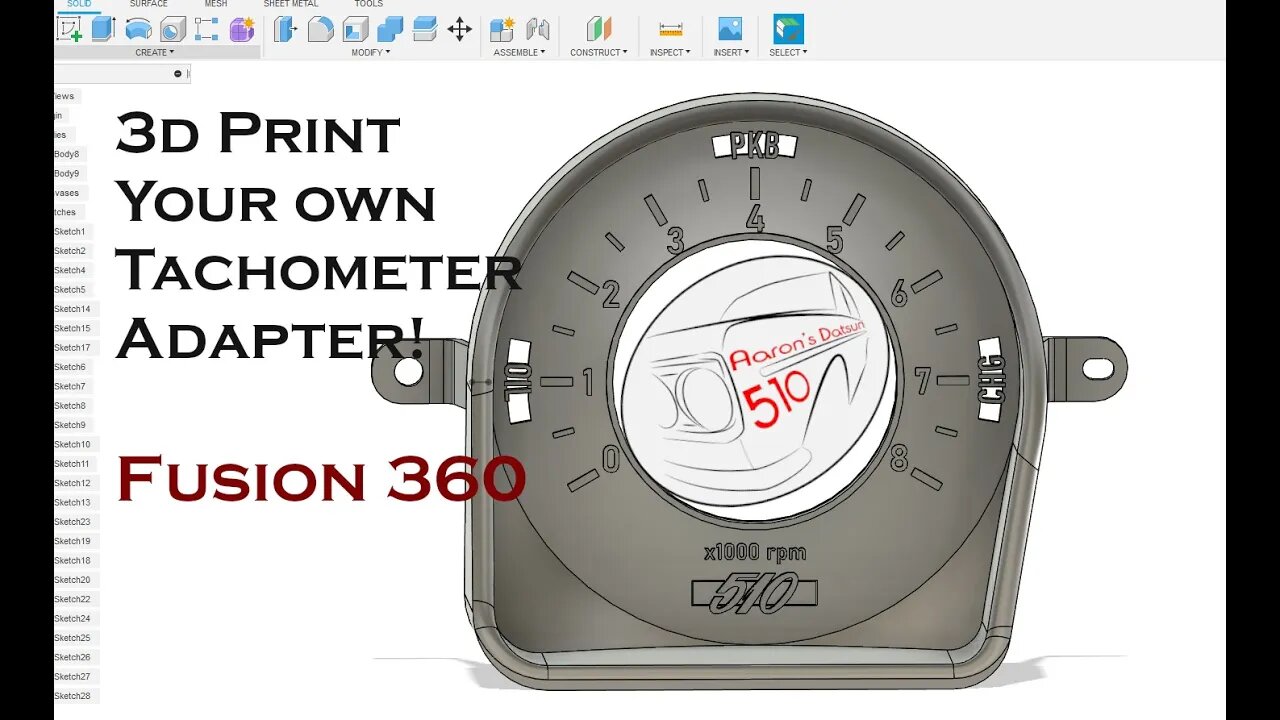Select Sketch12 in the browser

point(72,483)
